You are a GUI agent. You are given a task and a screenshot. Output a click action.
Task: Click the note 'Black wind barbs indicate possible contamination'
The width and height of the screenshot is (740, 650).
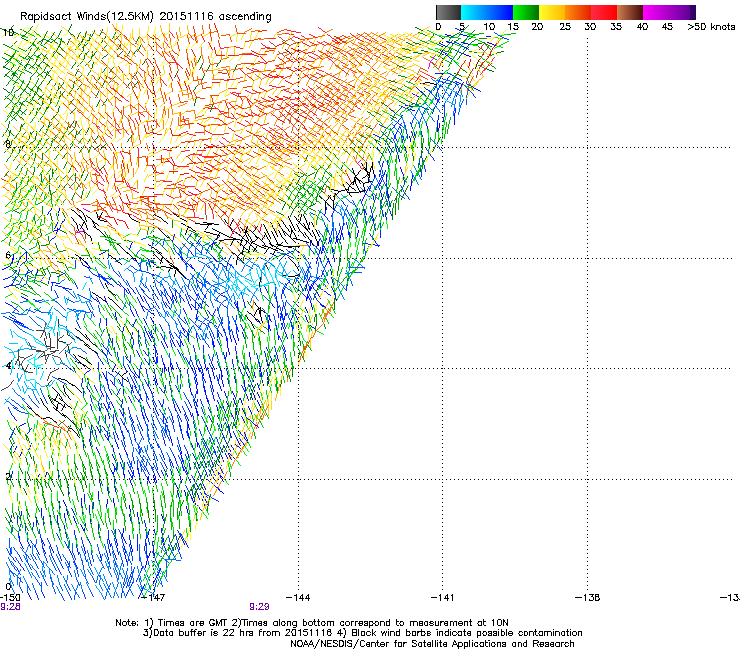point(467,633)
